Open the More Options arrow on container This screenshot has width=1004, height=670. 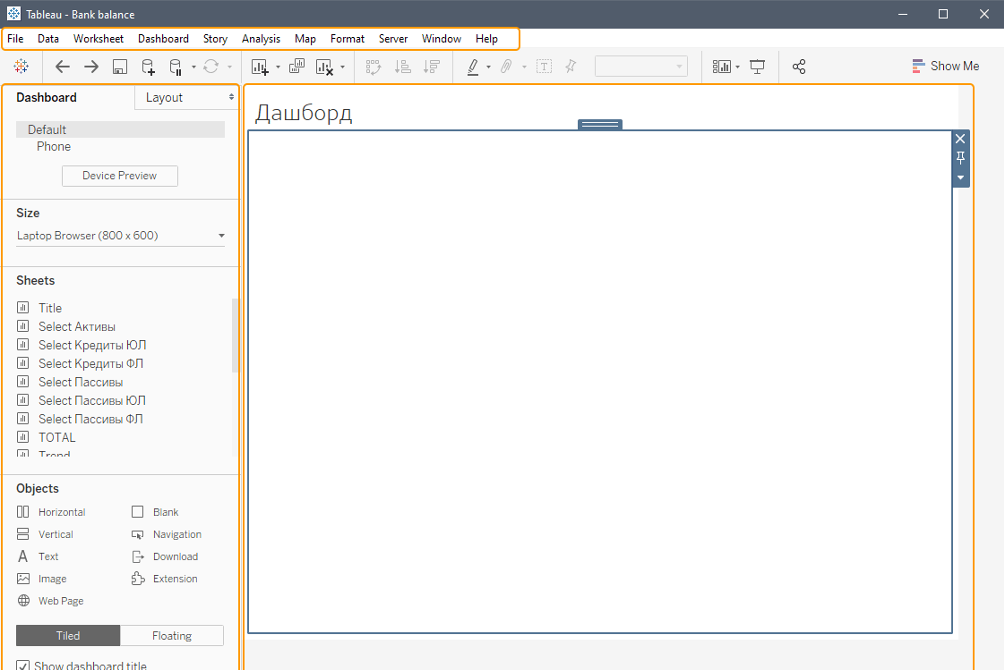(x=960, y=177)
